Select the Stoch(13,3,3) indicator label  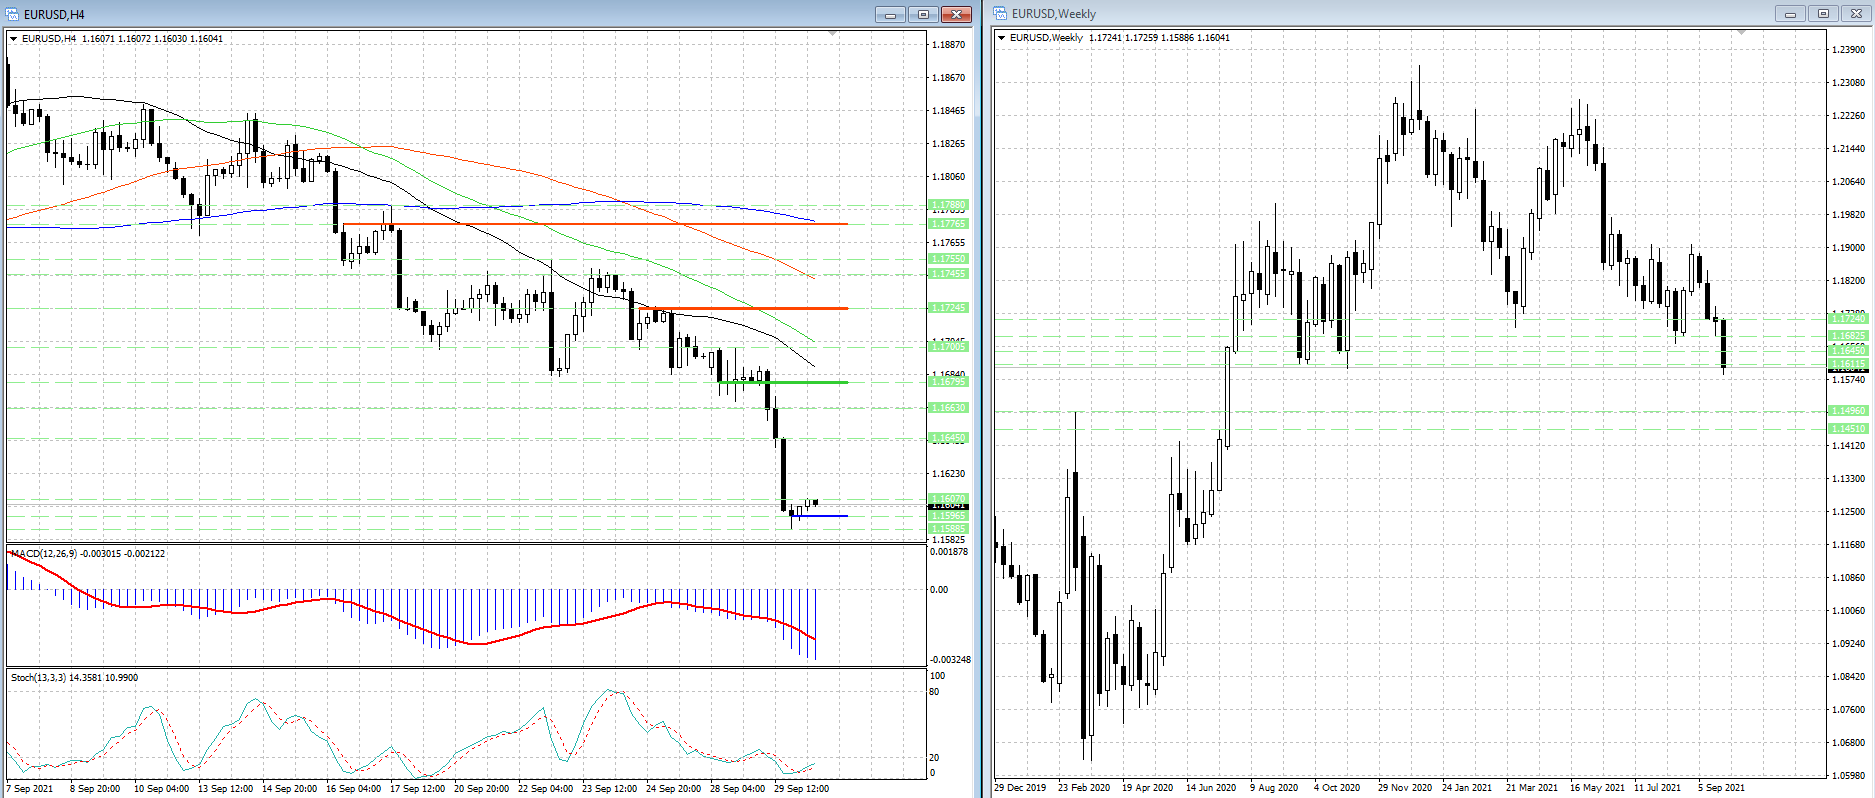coord(38,678)
